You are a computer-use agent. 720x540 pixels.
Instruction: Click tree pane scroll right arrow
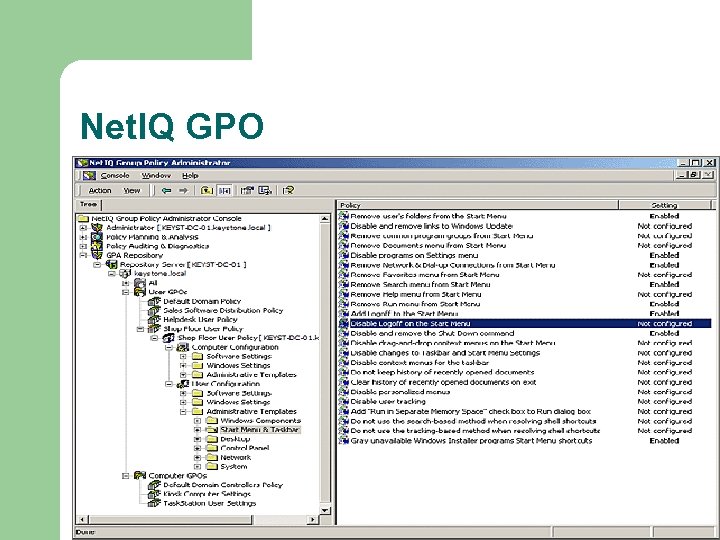(x=312, y=520)
